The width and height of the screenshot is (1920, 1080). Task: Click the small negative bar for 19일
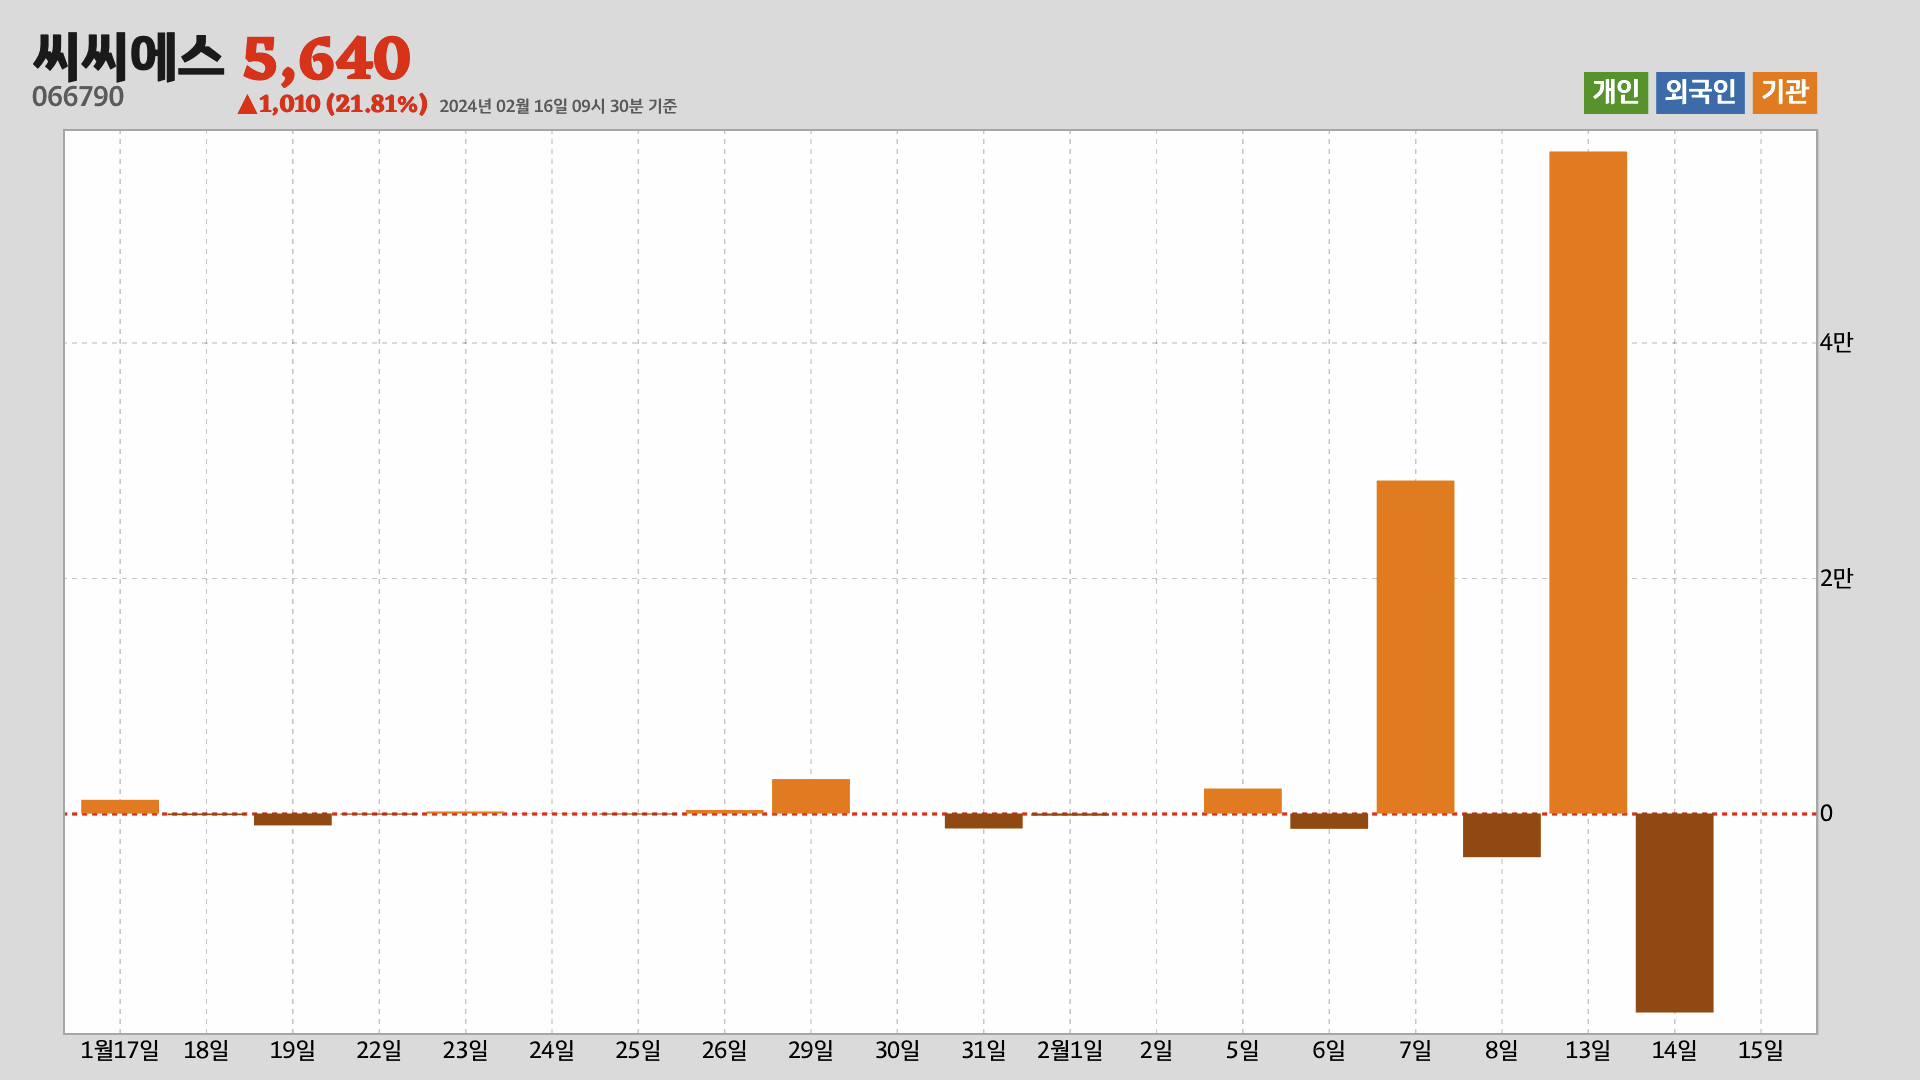click(292, 819)
